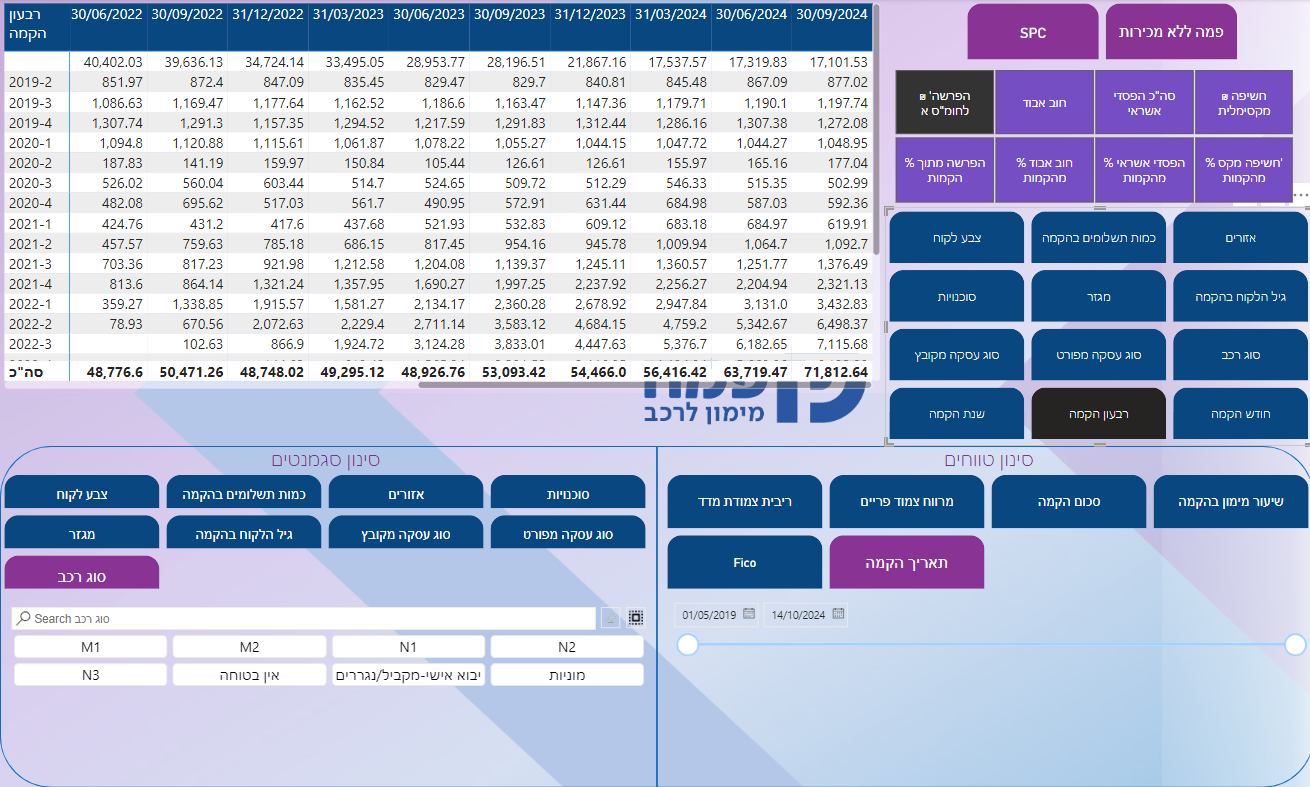The height and width of the screenshot is (787, 1310).
Task: Click the Fico range filter button
Action: click(745, 562)
